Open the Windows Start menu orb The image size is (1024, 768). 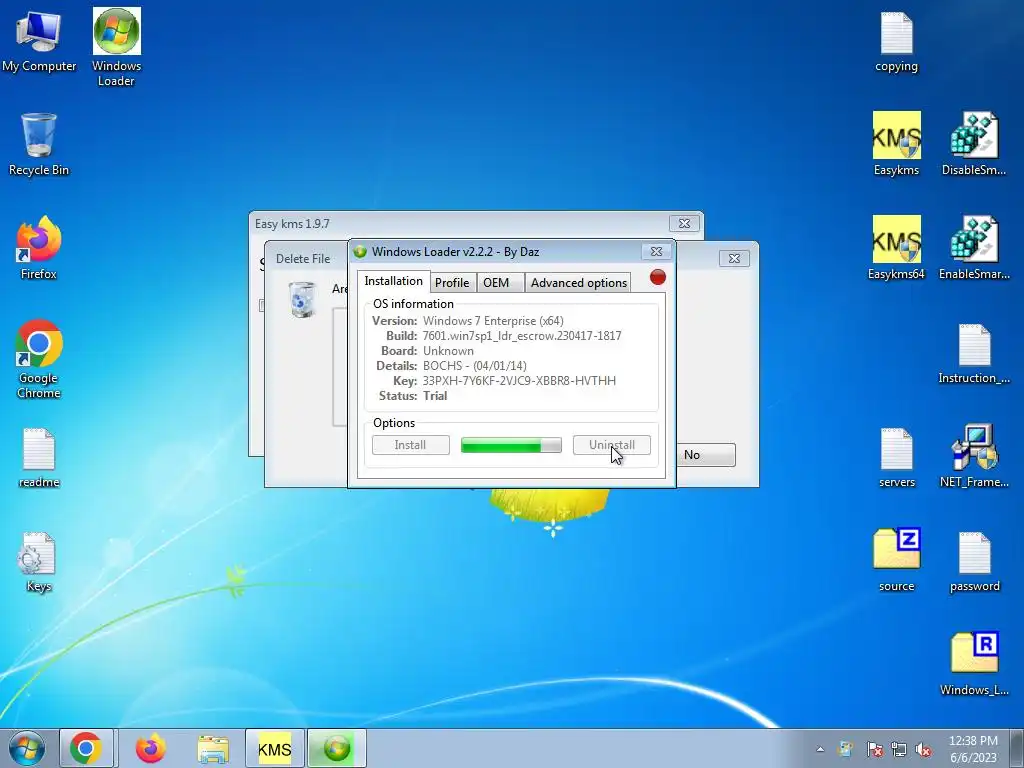click(x=27, y=748)
